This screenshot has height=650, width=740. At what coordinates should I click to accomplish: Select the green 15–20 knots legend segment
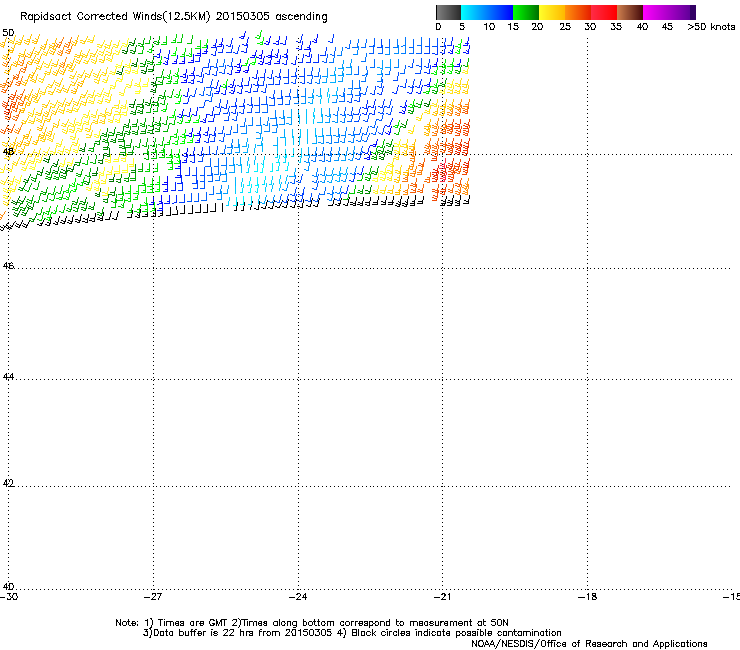[526, 12]
